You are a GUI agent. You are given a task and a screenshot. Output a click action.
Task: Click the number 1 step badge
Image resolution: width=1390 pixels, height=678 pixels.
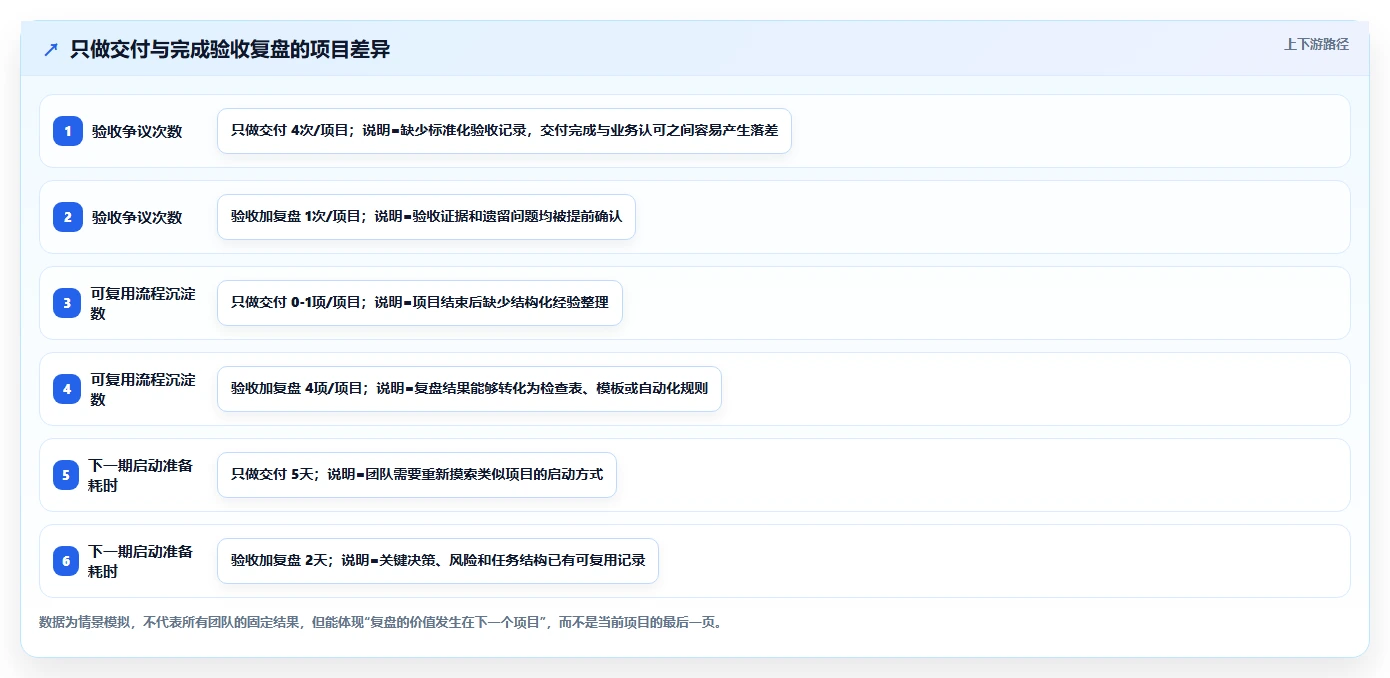[x=68, y=130]
